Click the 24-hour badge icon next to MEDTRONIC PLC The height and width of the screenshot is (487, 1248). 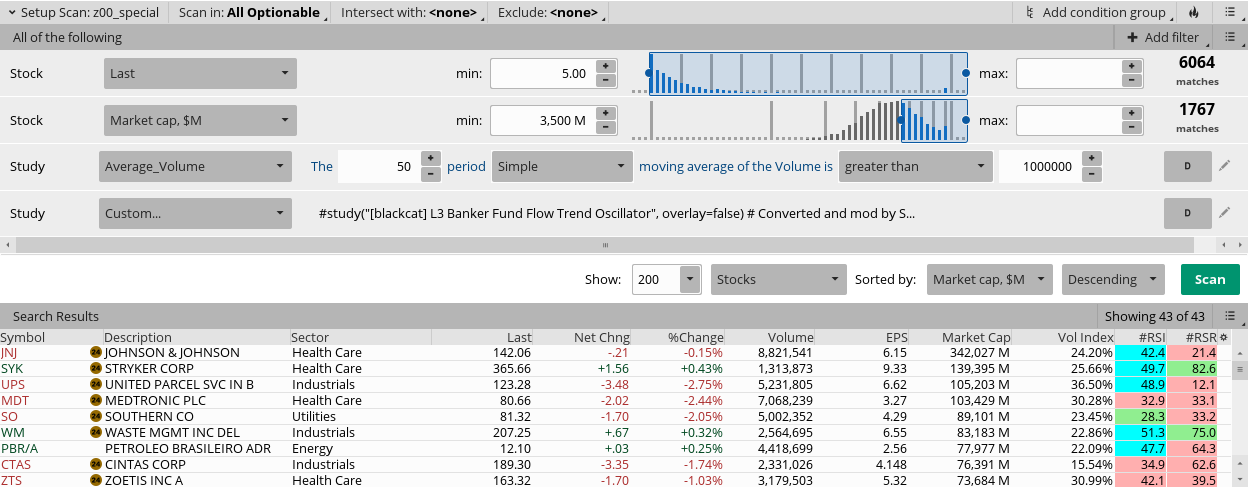click(x=96, y=400)
